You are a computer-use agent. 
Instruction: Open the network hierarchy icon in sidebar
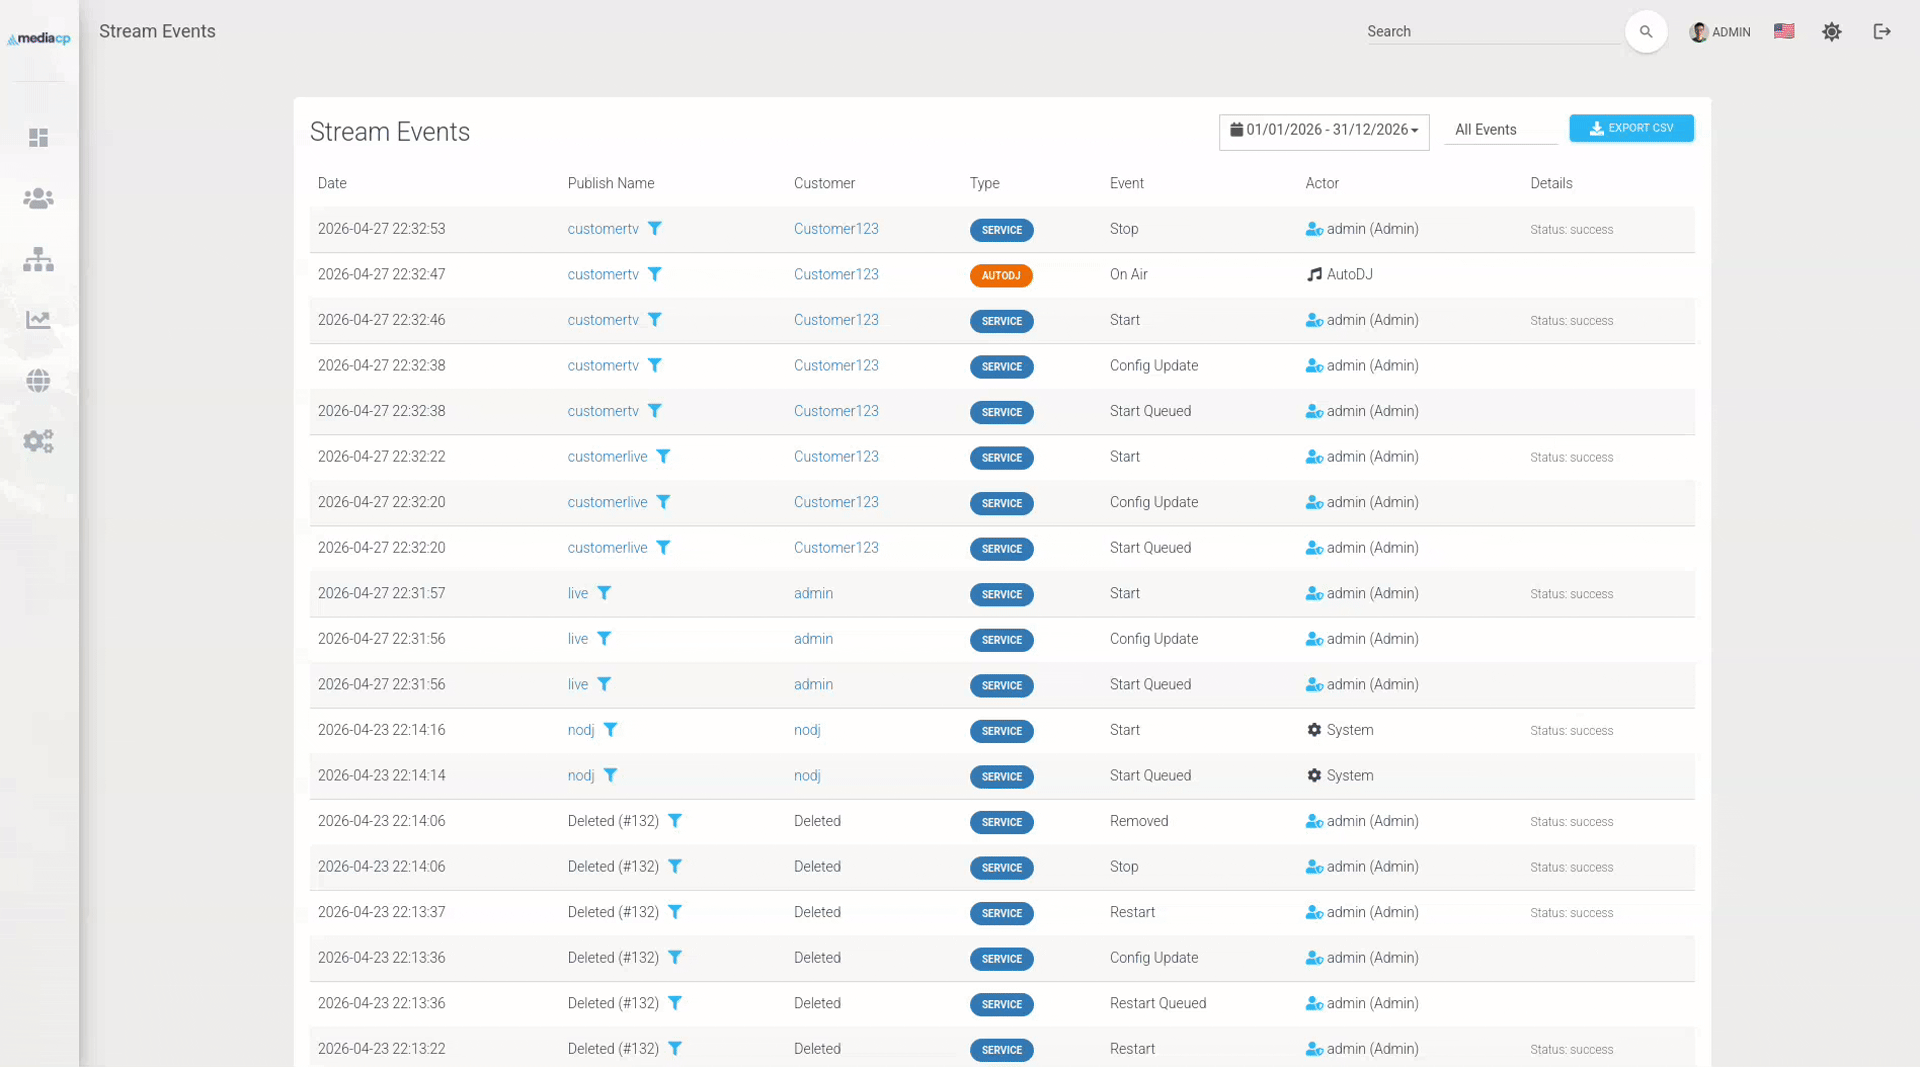tap(38, 260)
